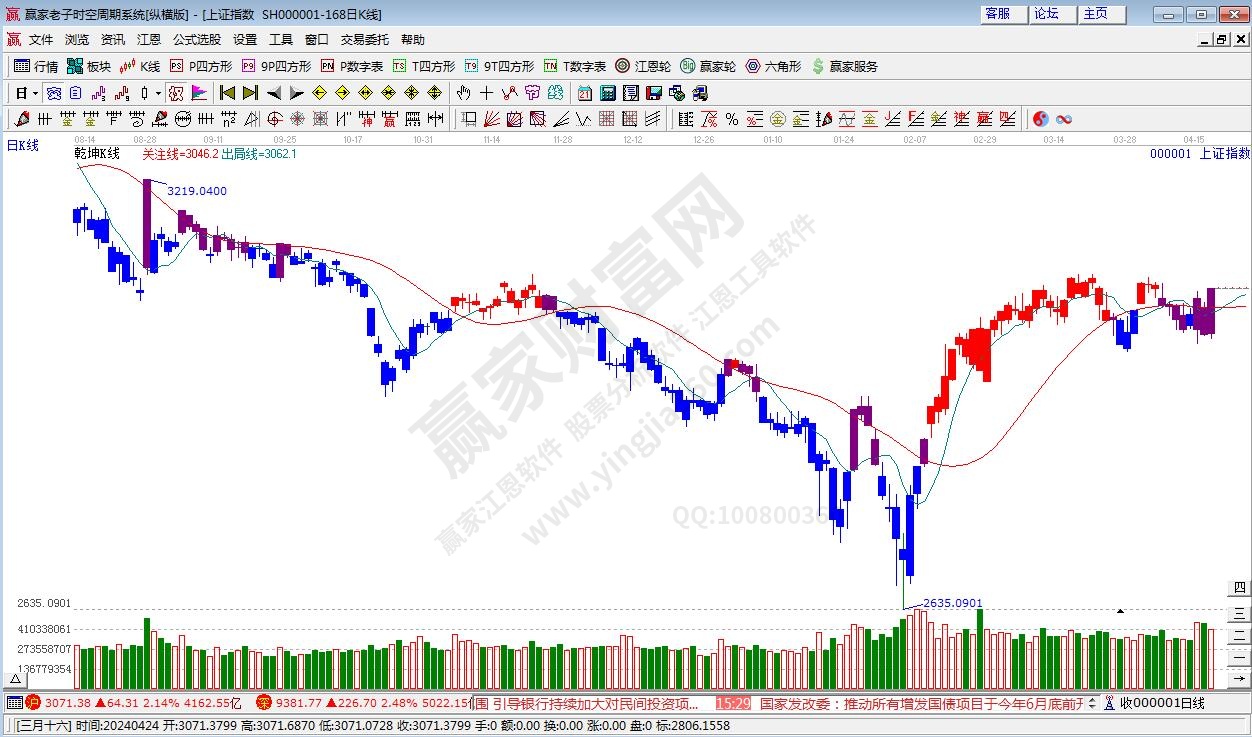Jump to the first bar arrow
The height and width of the screenshot is (737, 1252).
point(227,93)
